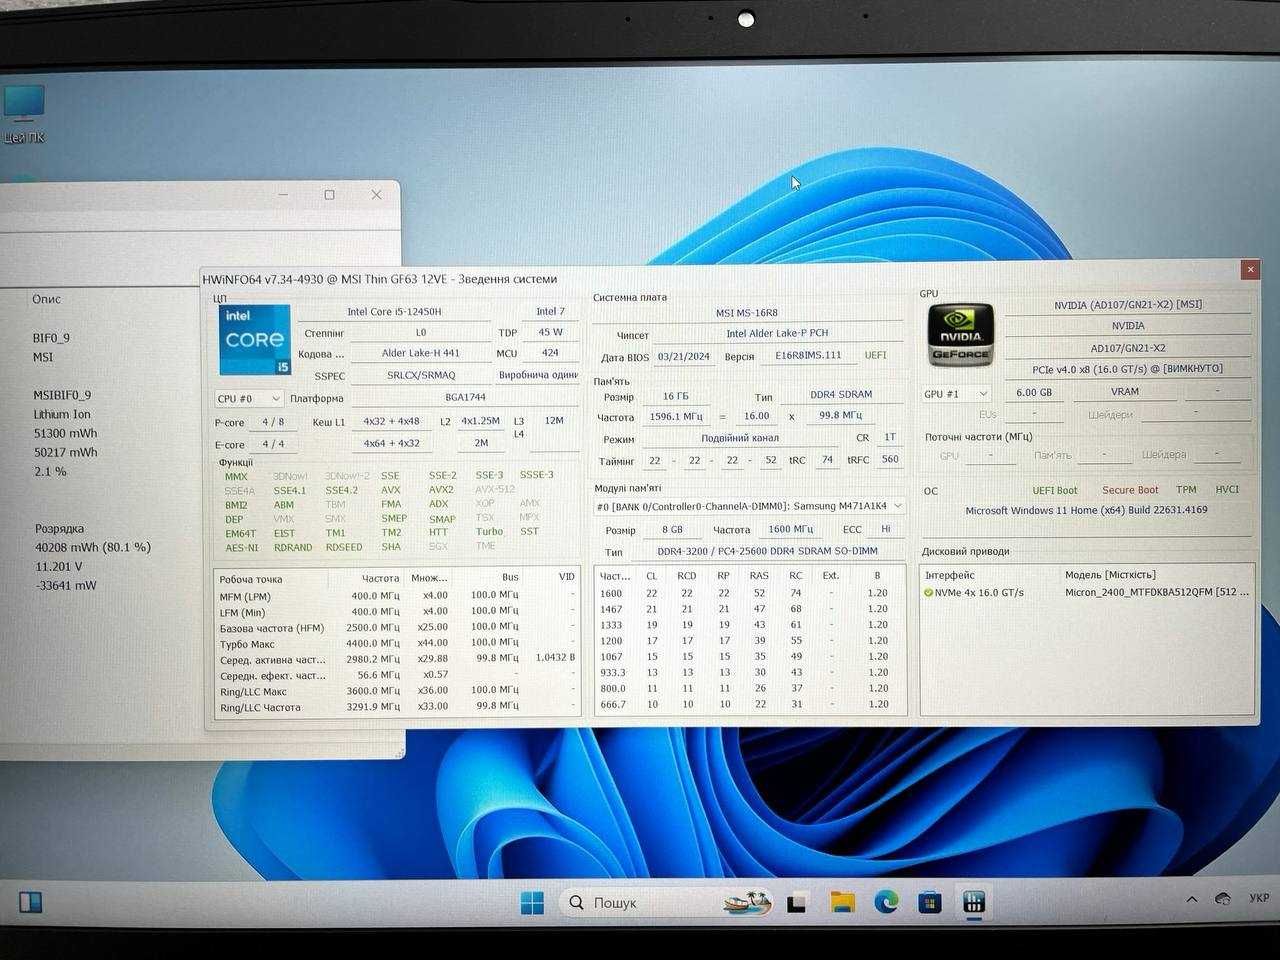Open Task View from the taskbar
The width and height of the screenshot is (1280, 960).
(x=796, y=903)
